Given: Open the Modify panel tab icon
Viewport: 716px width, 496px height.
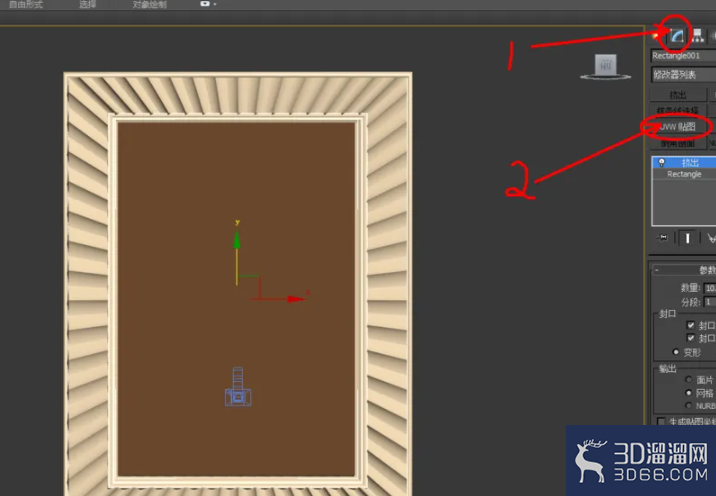Looking at the screenshot, I should click(677, 36).
